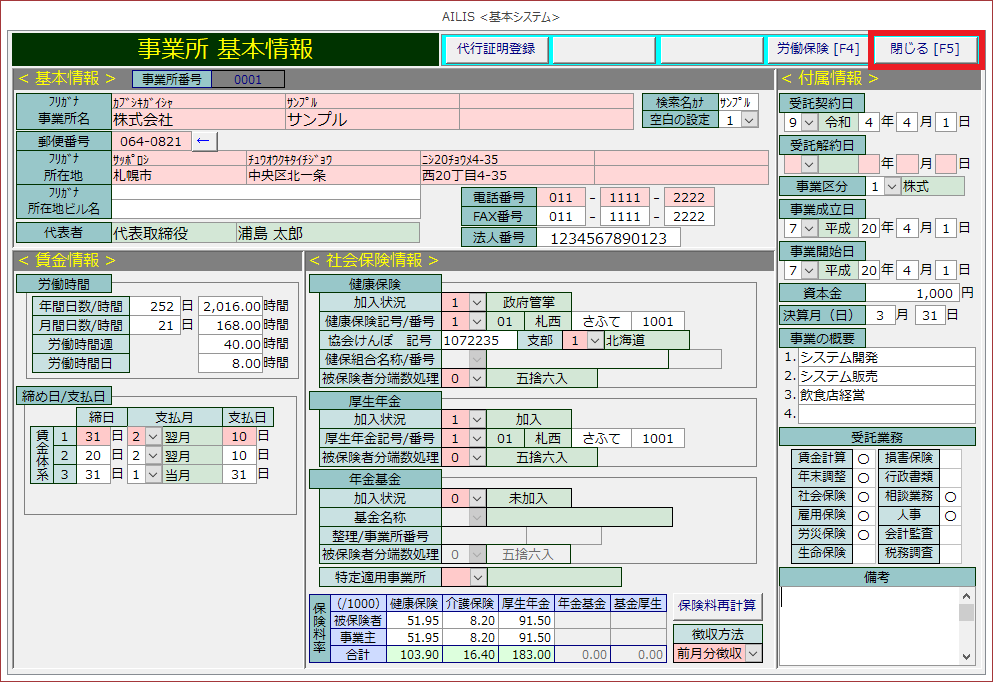Toggle the 人事 entrusted task mark

[x=950, y=515]
